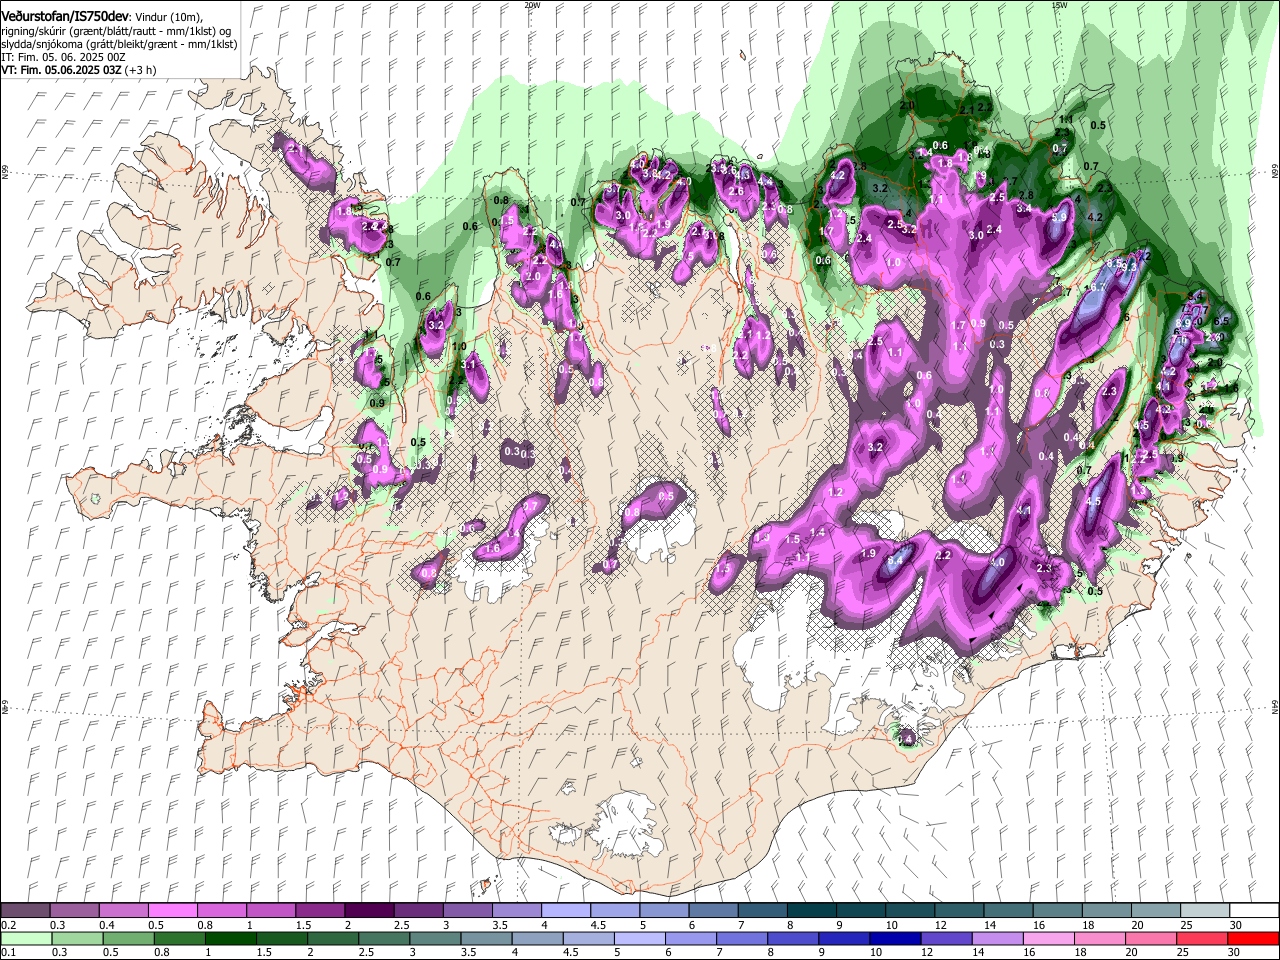This screenshot has height=960, width=1280.
Task: Click the 0.1 label on the lower scale
Action: click(x=8, y=952)
